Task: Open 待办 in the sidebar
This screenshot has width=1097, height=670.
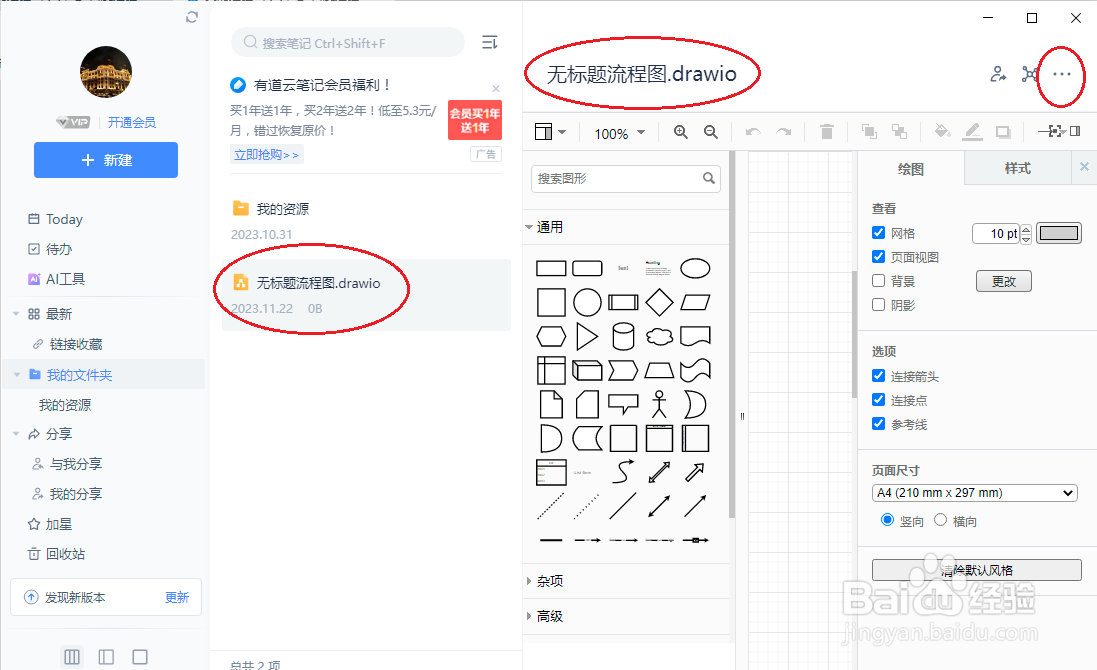Action: coord(50,249)
